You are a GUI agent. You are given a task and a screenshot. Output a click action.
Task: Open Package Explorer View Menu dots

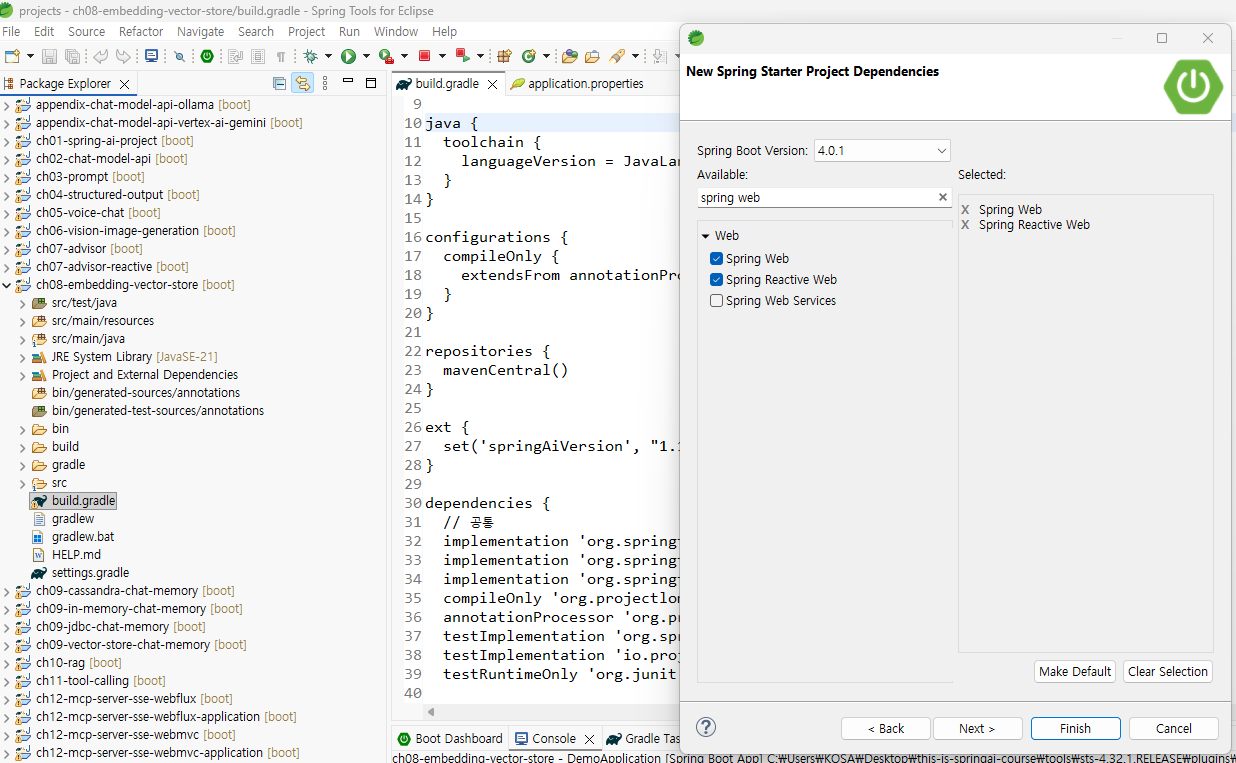point(325,84)
